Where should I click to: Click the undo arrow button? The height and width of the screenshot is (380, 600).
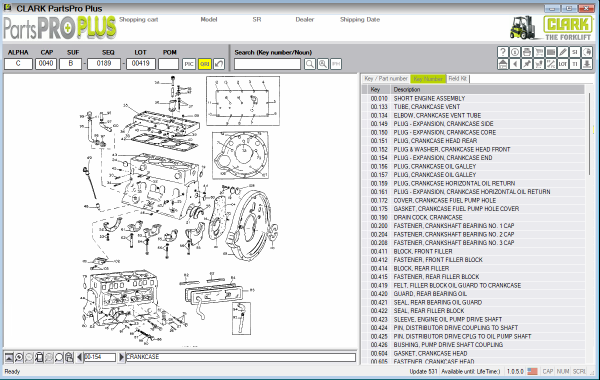coord(219,64)
